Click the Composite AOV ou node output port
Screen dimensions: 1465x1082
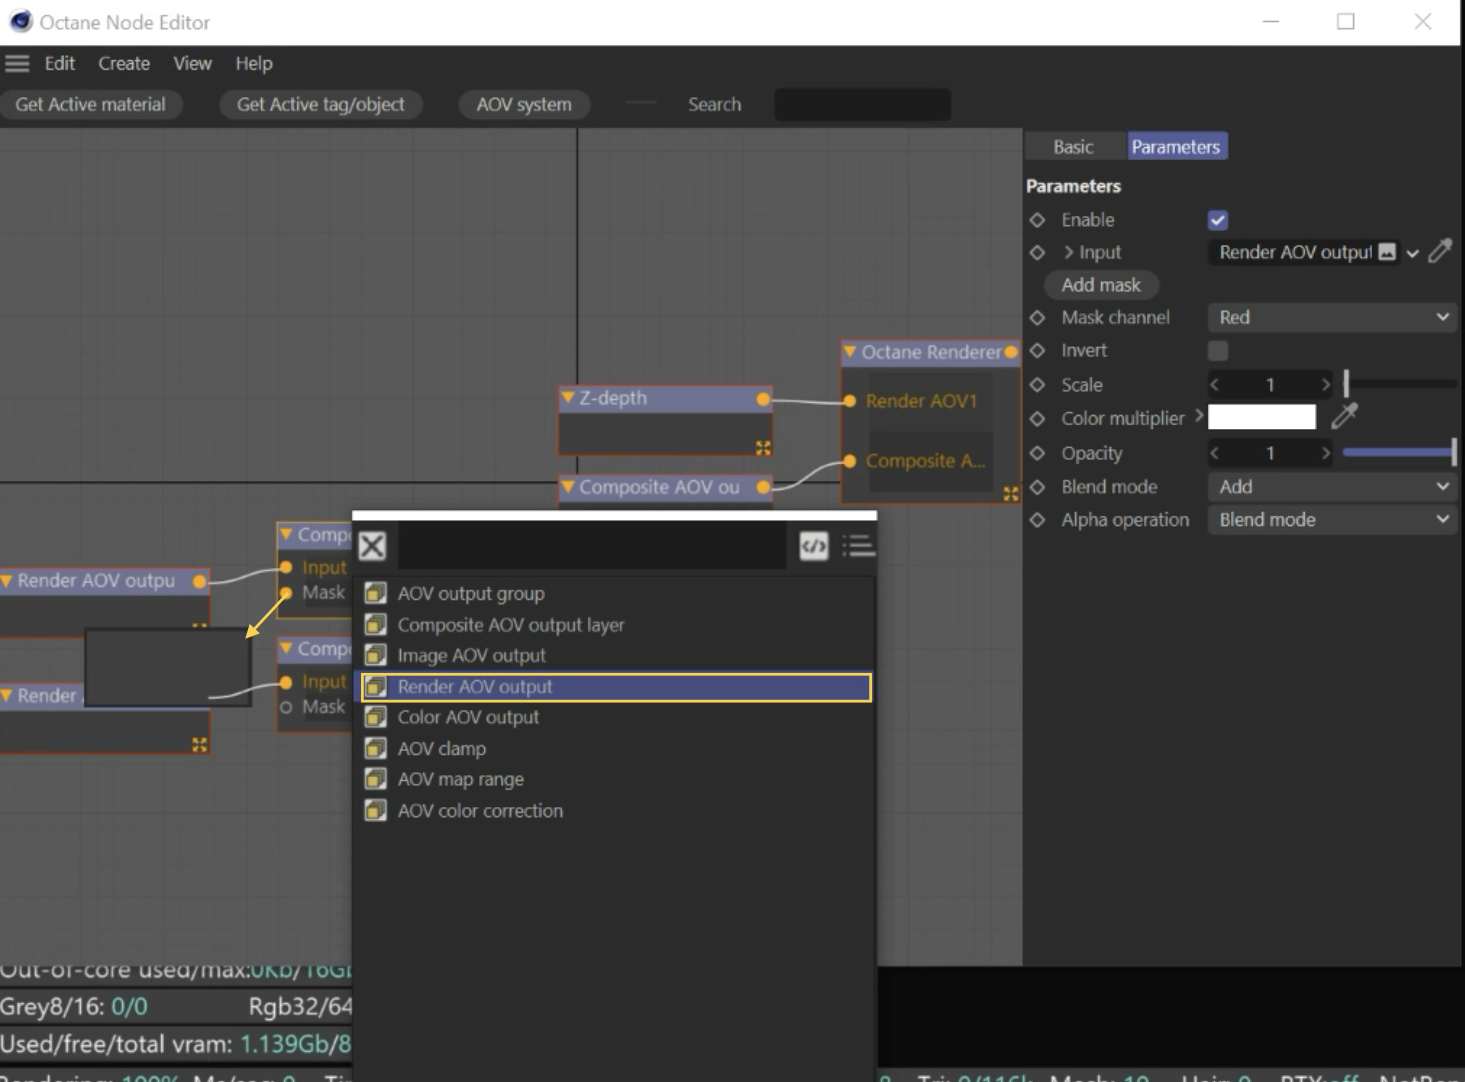tap(763, 487)
